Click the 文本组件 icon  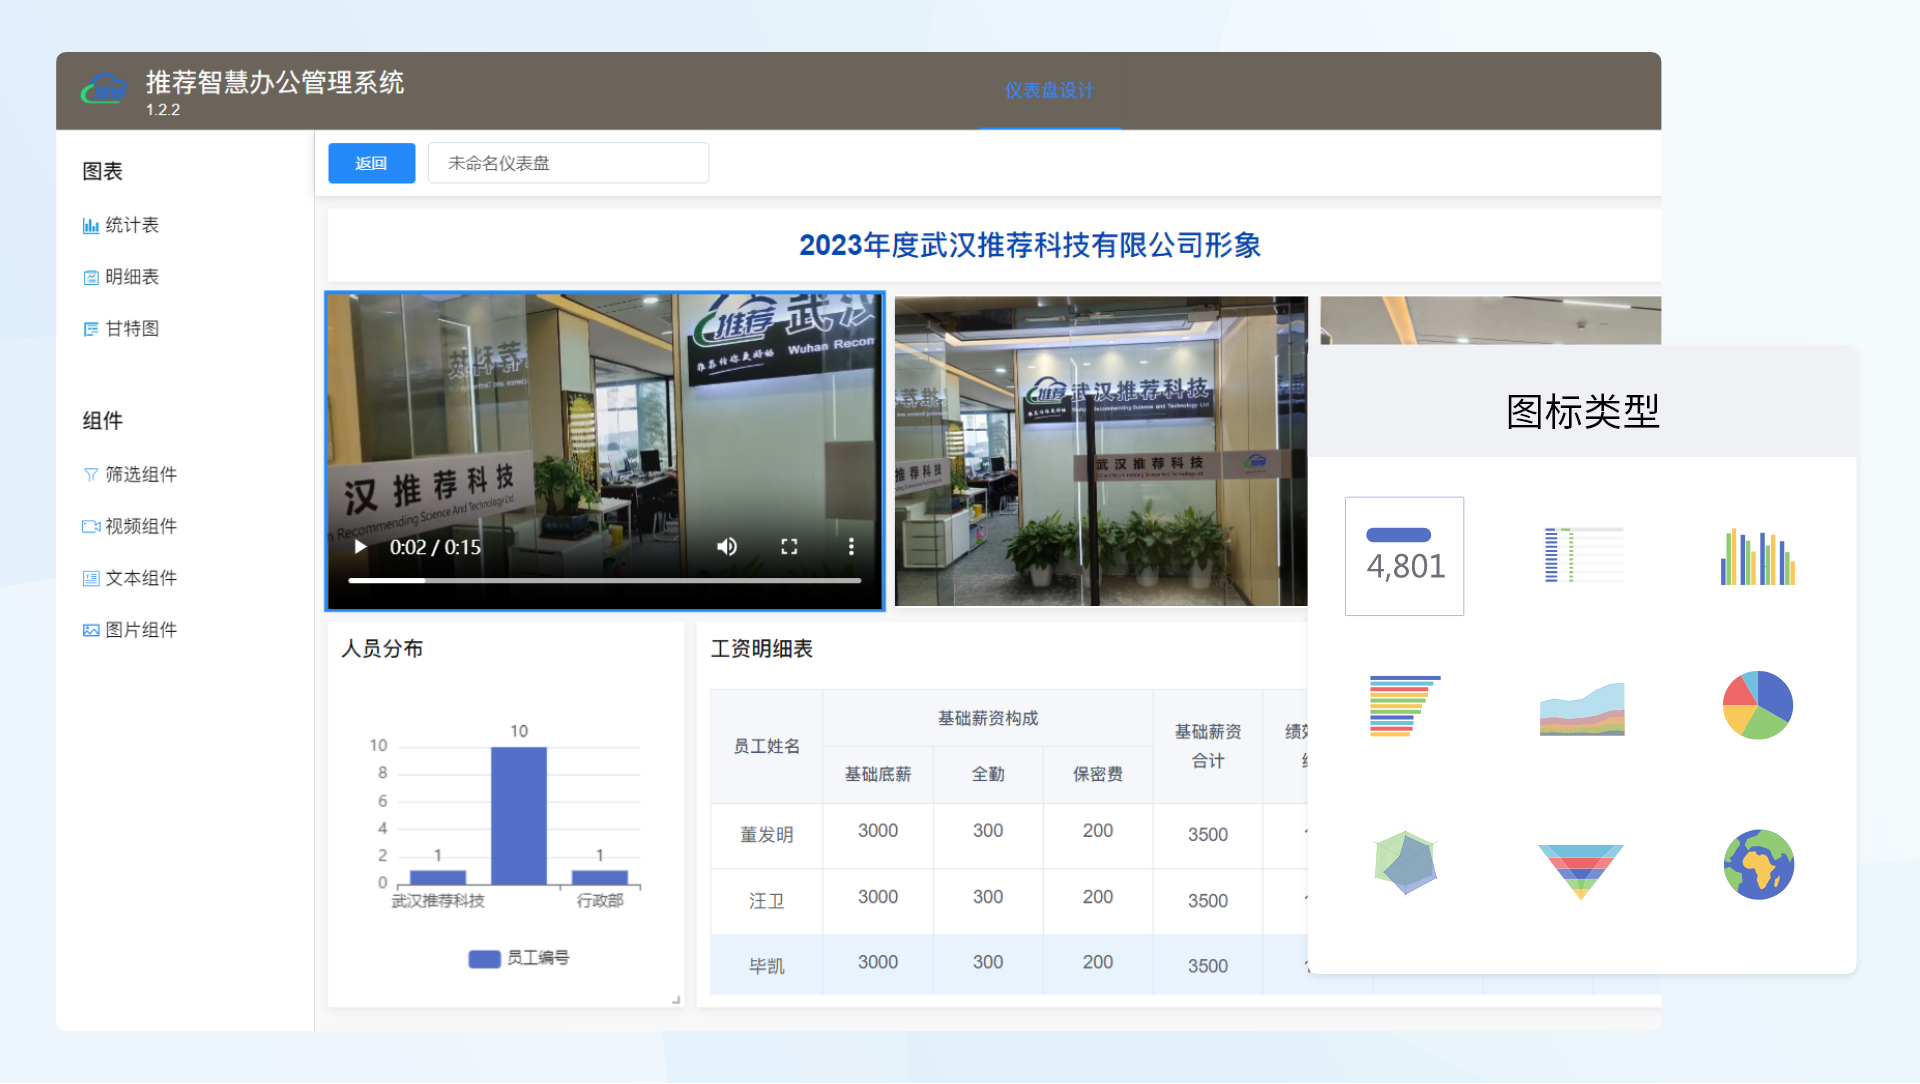(x=91, y=579)
